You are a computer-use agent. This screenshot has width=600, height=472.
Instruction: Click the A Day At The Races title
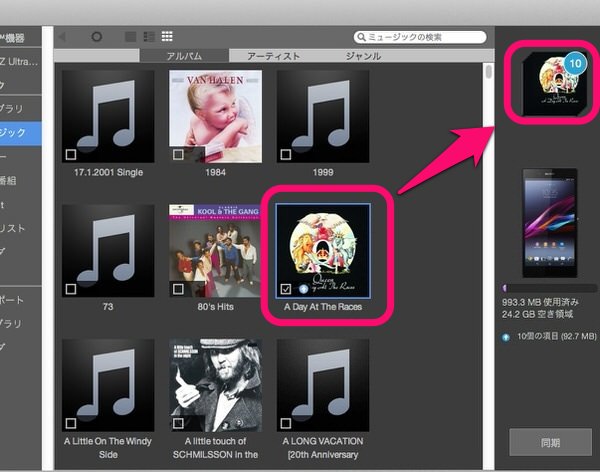(x=323, y=307)
